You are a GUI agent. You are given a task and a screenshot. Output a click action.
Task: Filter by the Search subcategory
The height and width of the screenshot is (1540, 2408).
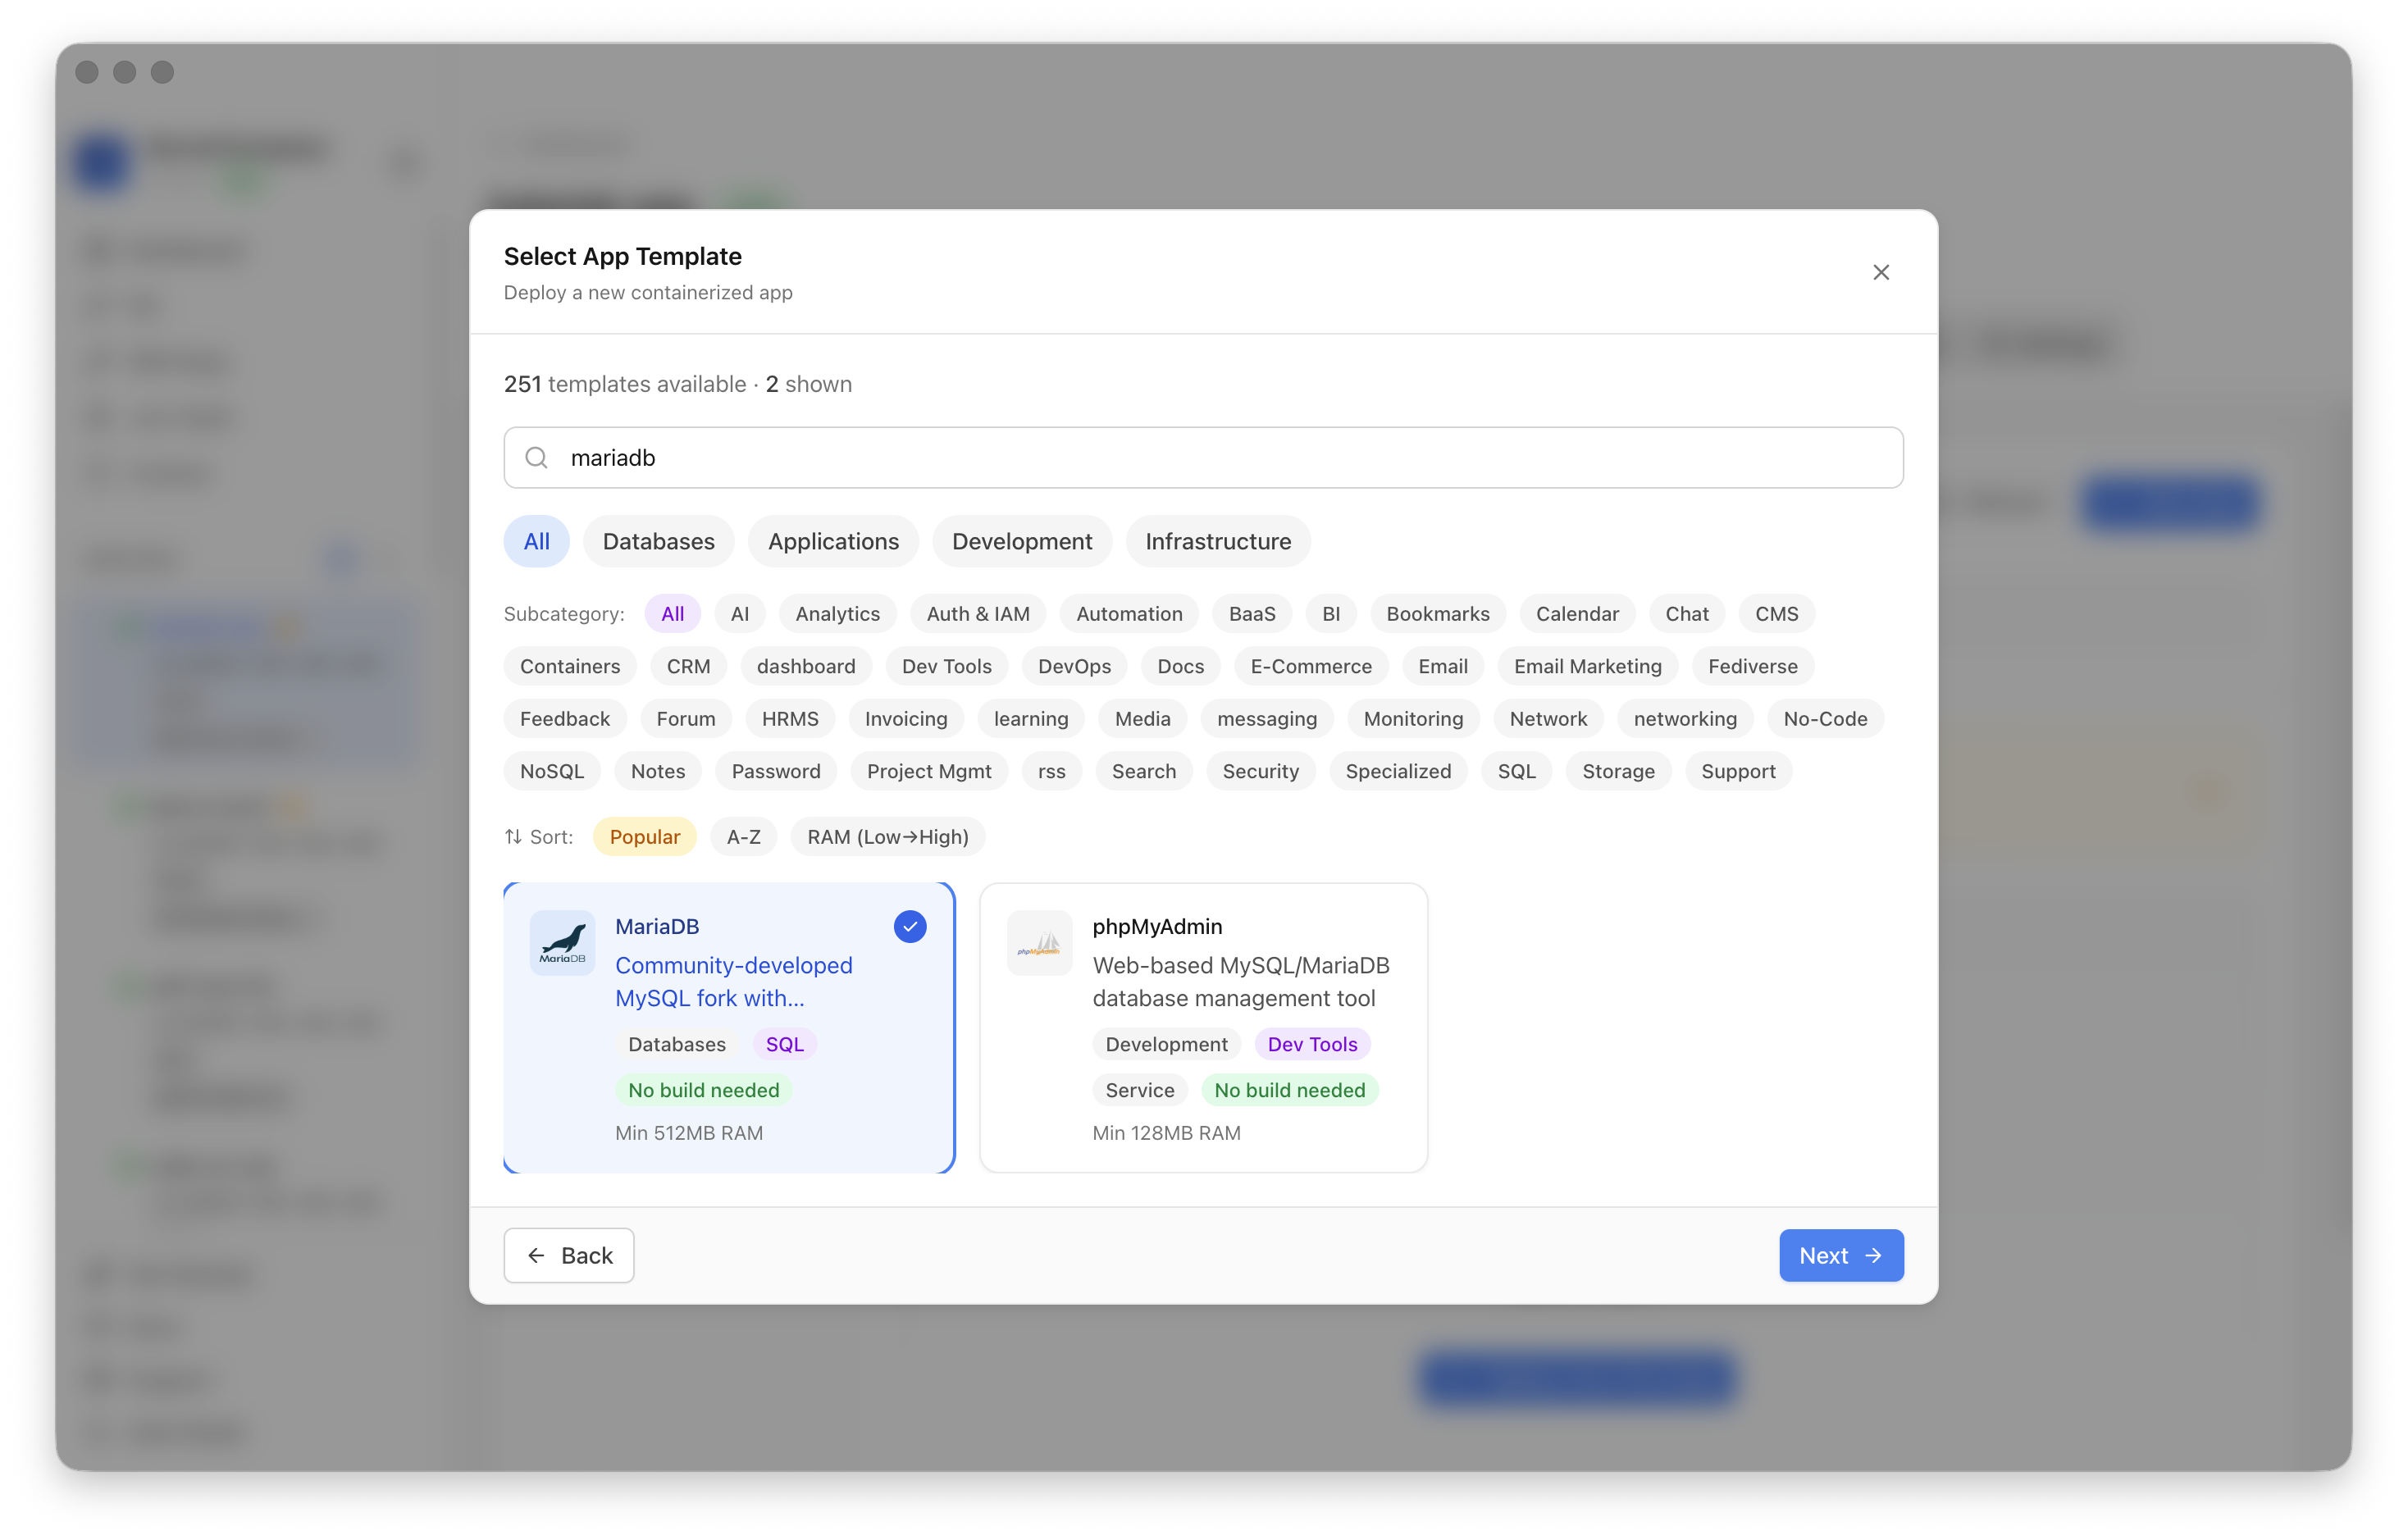1144,771
